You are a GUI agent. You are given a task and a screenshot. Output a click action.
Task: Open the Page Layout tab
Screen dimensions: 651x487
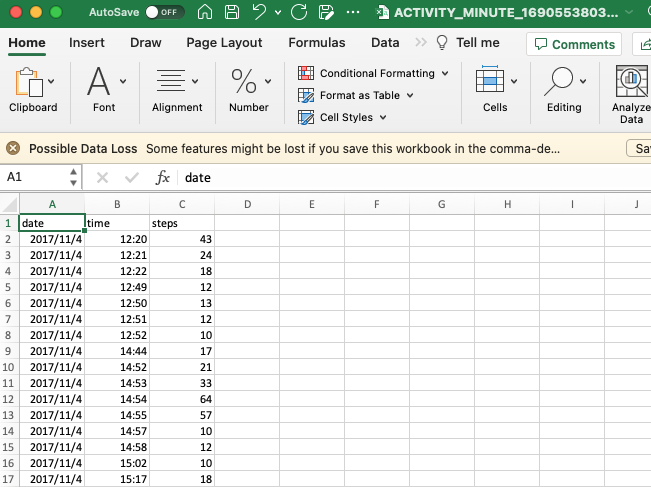224,43
